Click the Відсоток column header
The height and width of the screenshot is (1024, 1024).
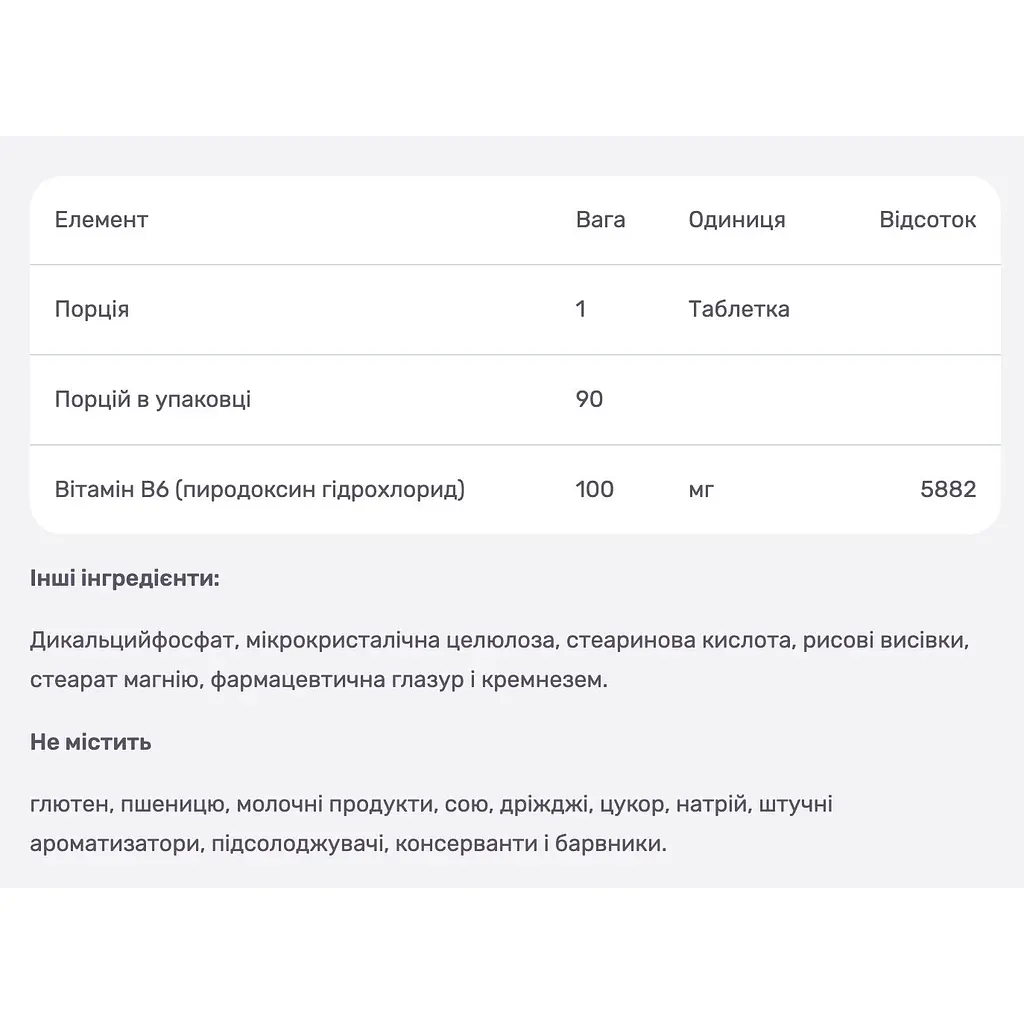927,219
